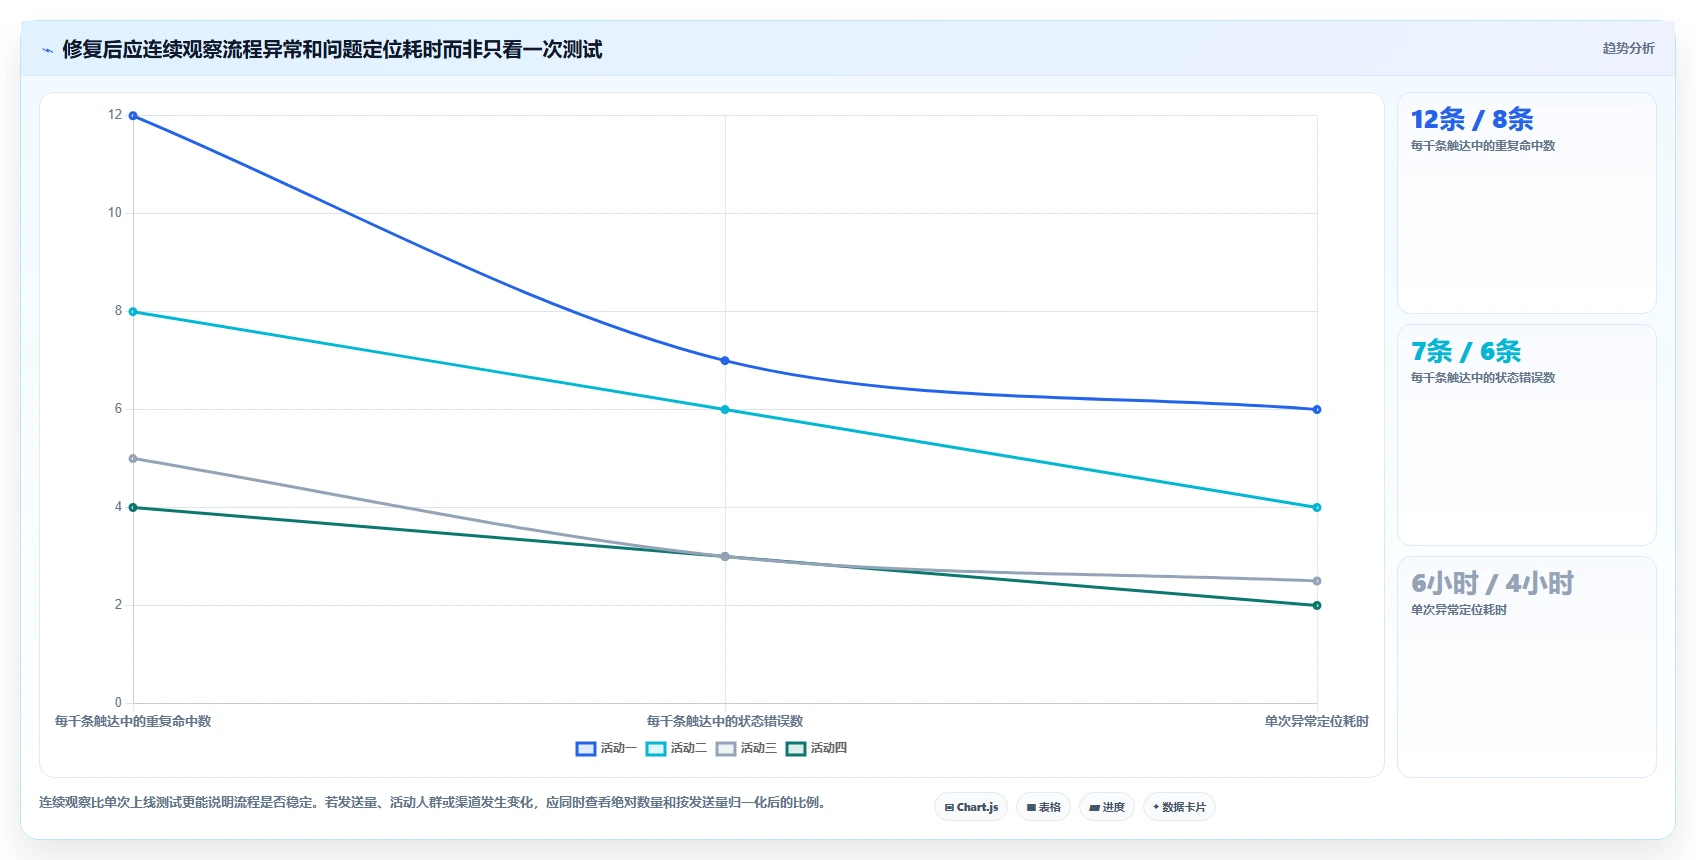Click the 活动一 data point at value 7

(x=725, y=361)
